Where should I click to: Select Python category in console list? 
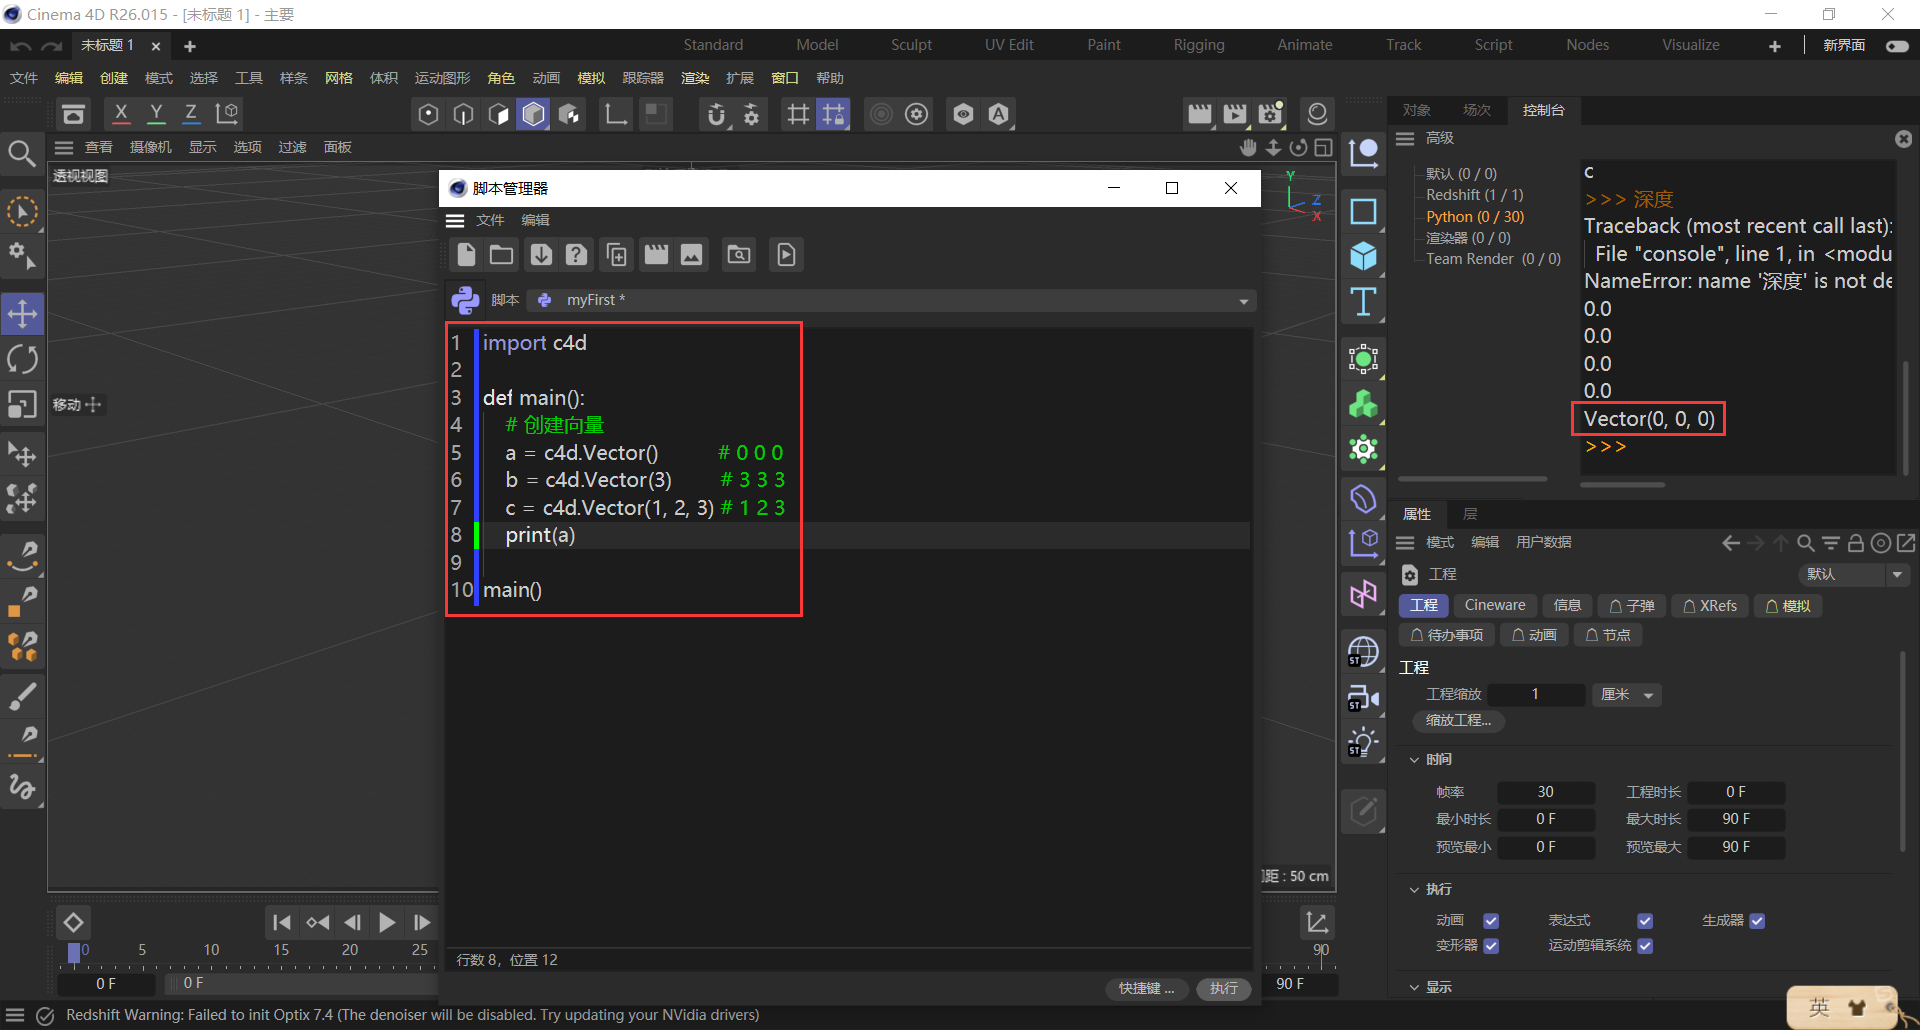pyautogui.click(x=1474, y=217)
